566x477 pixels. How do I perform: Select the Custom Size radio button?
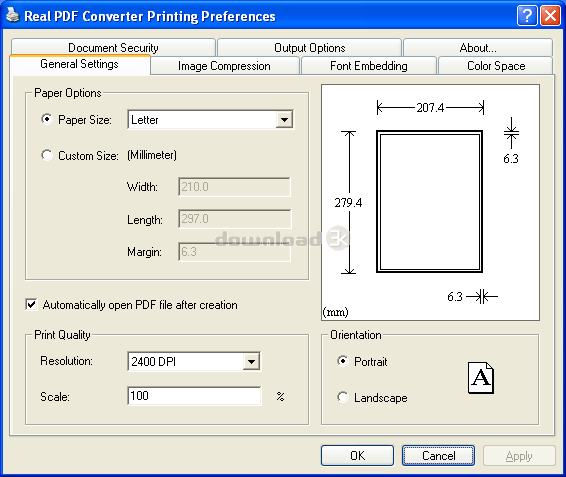coord(47,155)
